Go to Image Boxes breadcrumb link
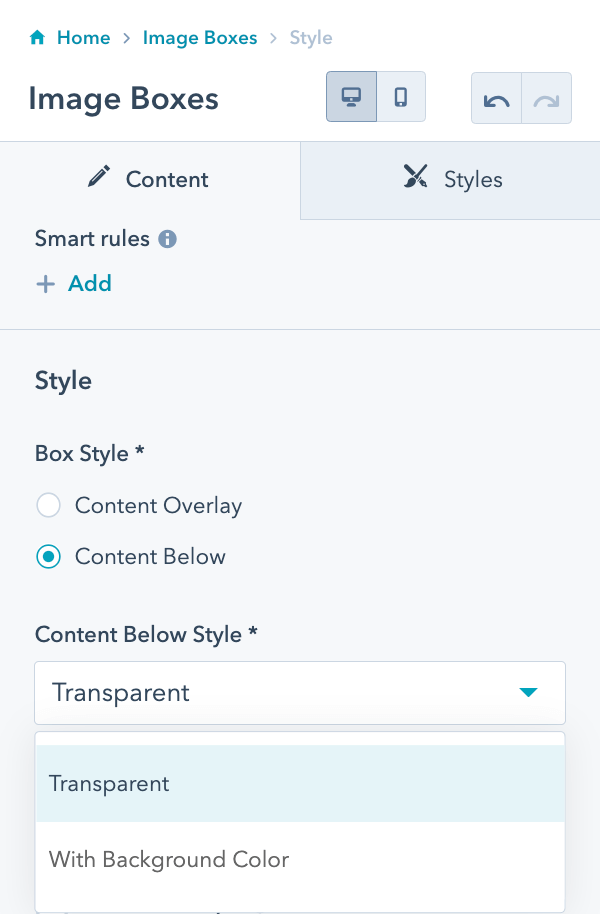Viewport: 600px width, 914px height. pyautogui.click(x=200, y=38)
